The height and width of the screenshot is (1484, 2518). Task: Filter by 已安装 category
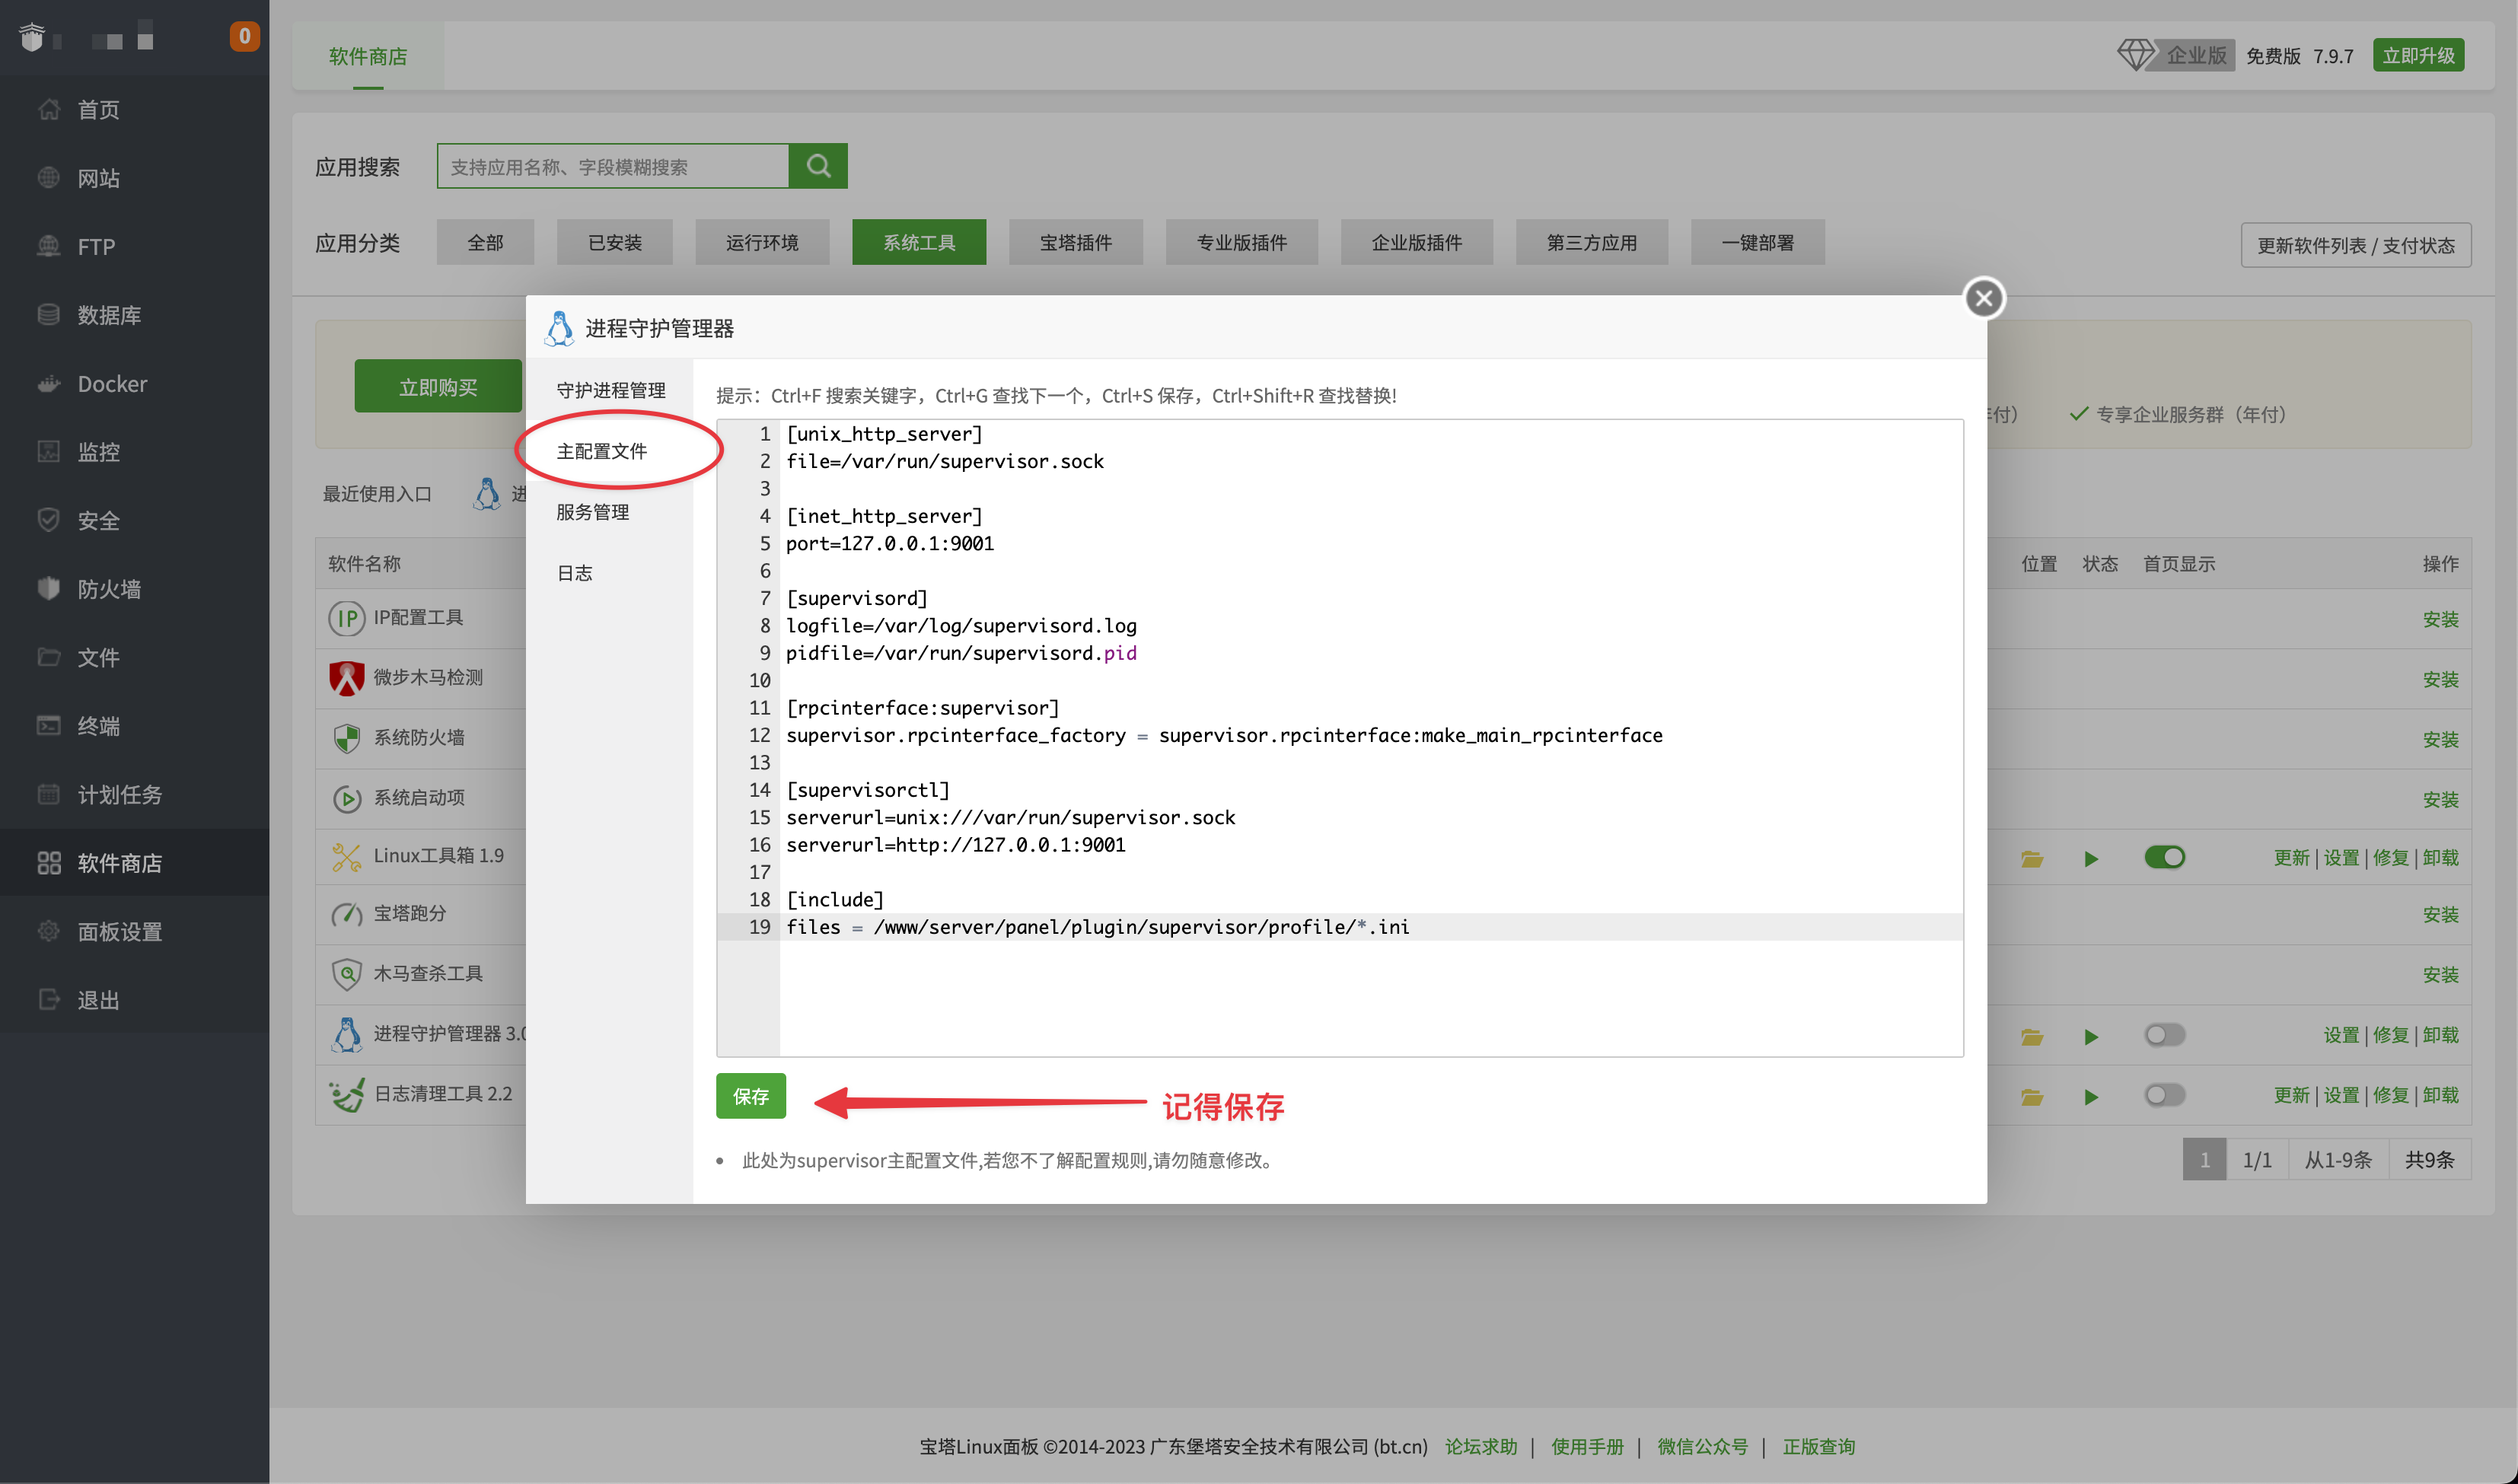point(614,242)
